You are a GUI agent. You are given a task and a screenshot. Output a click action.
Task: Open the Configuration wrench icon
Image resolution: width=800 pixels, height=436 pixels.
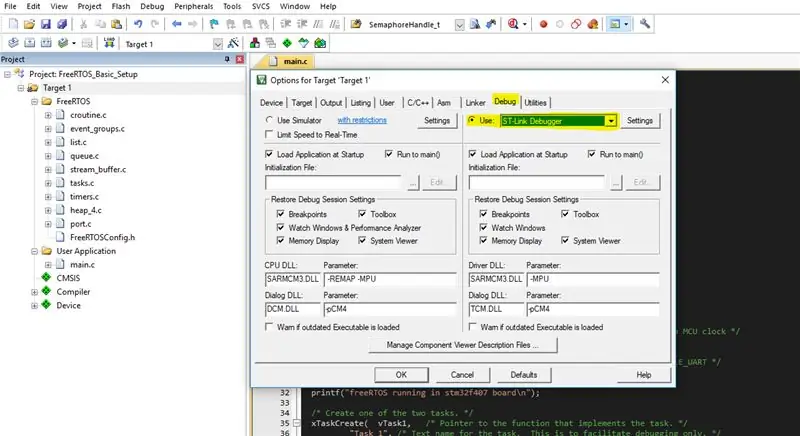(645, 24)
